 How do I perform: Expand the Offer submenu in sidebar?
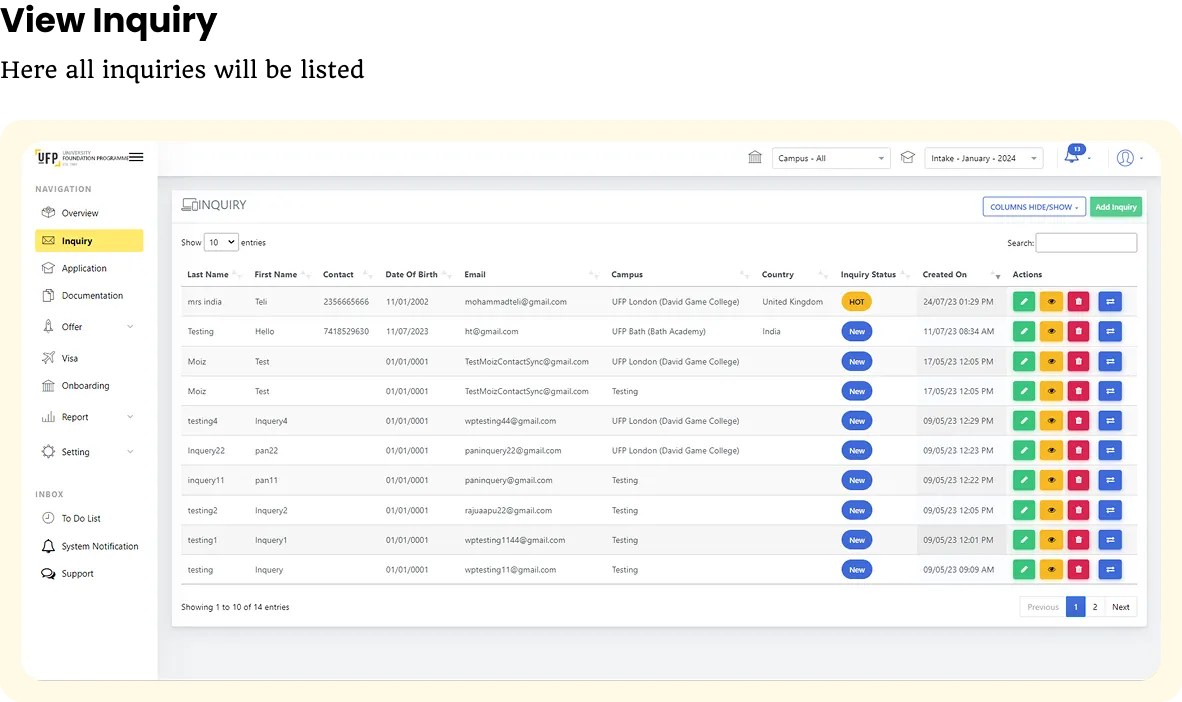click(89, 326)
